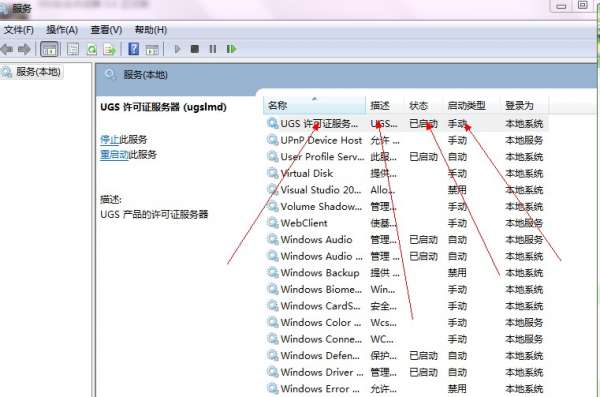Viewport: 600px width, 397px height.
Task: Click the UPnP Device Host name text
Action: click(321, 140)
